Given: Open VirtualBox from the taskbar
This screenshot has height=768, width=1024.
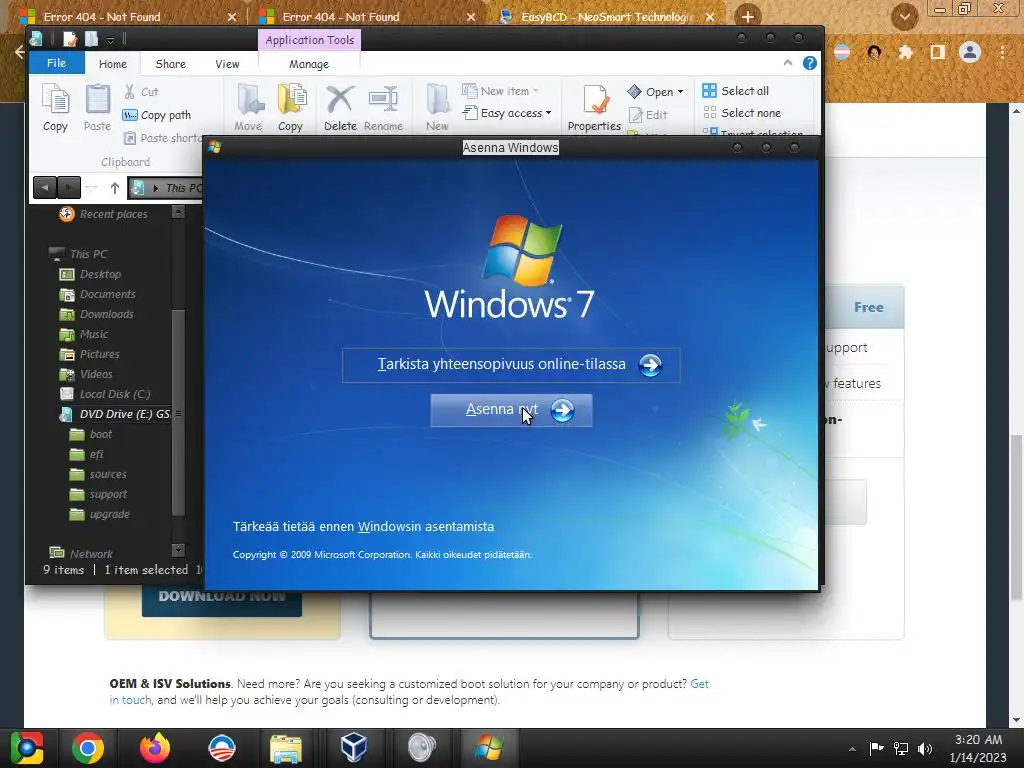Looking at the screenshot, I should tap(353, 748).
